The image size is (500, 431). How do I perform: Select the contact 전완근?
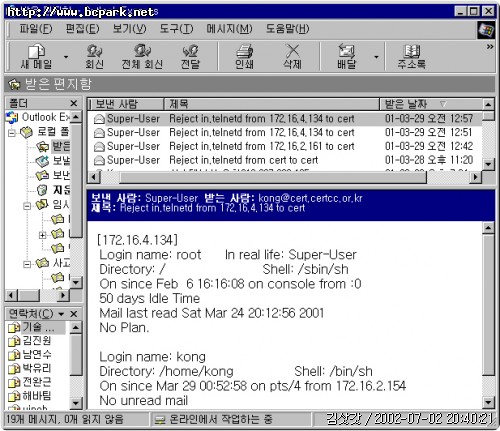[29, 382]
